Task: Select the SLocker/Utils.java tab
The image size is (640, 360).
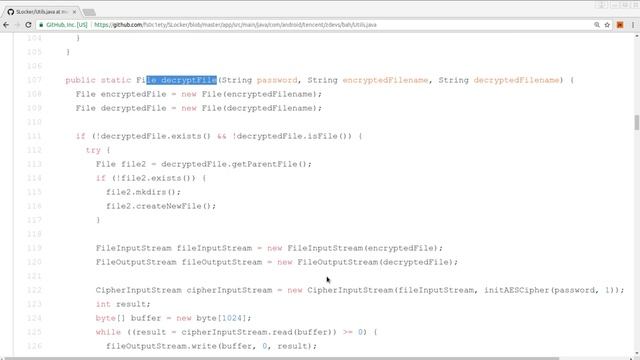Action: (x=41, y=12)
